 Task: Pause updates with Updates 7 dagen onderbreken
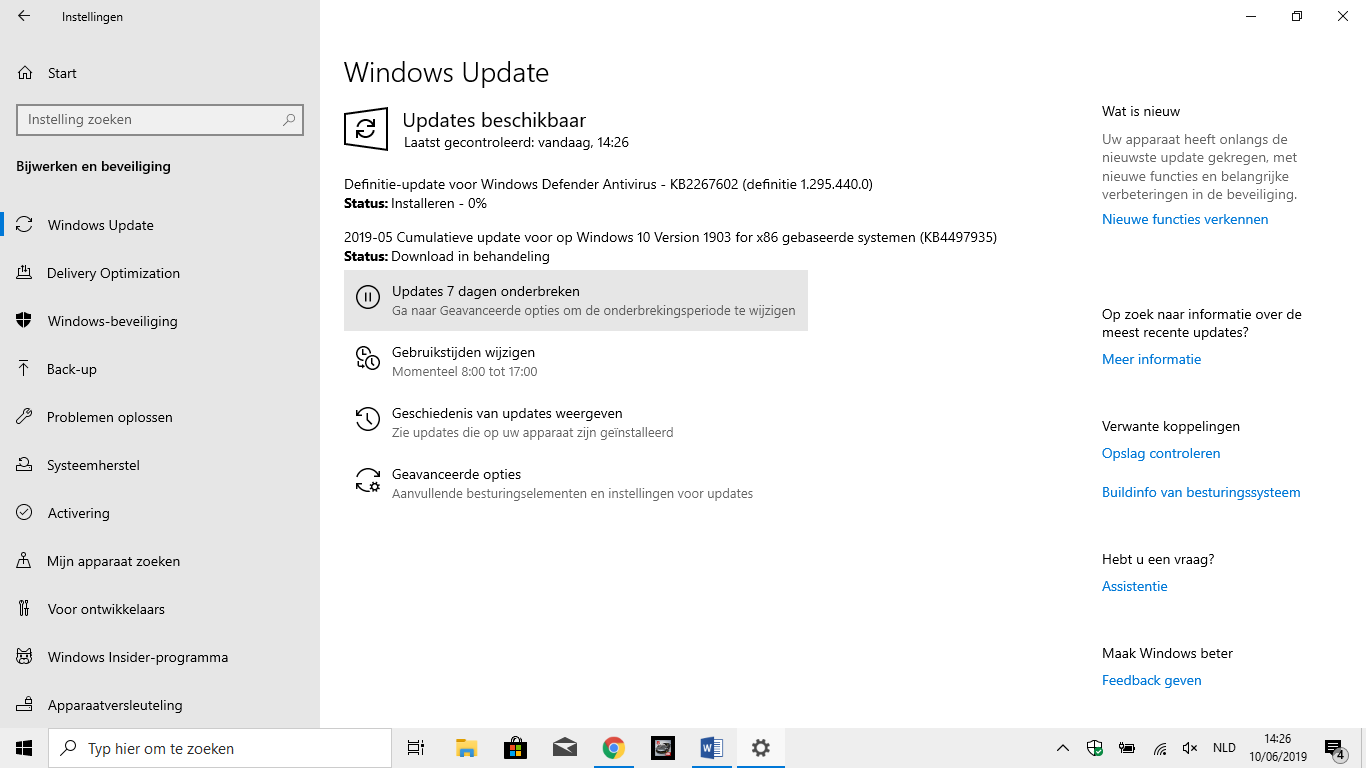pyautogui.click(x=576, y=300)
